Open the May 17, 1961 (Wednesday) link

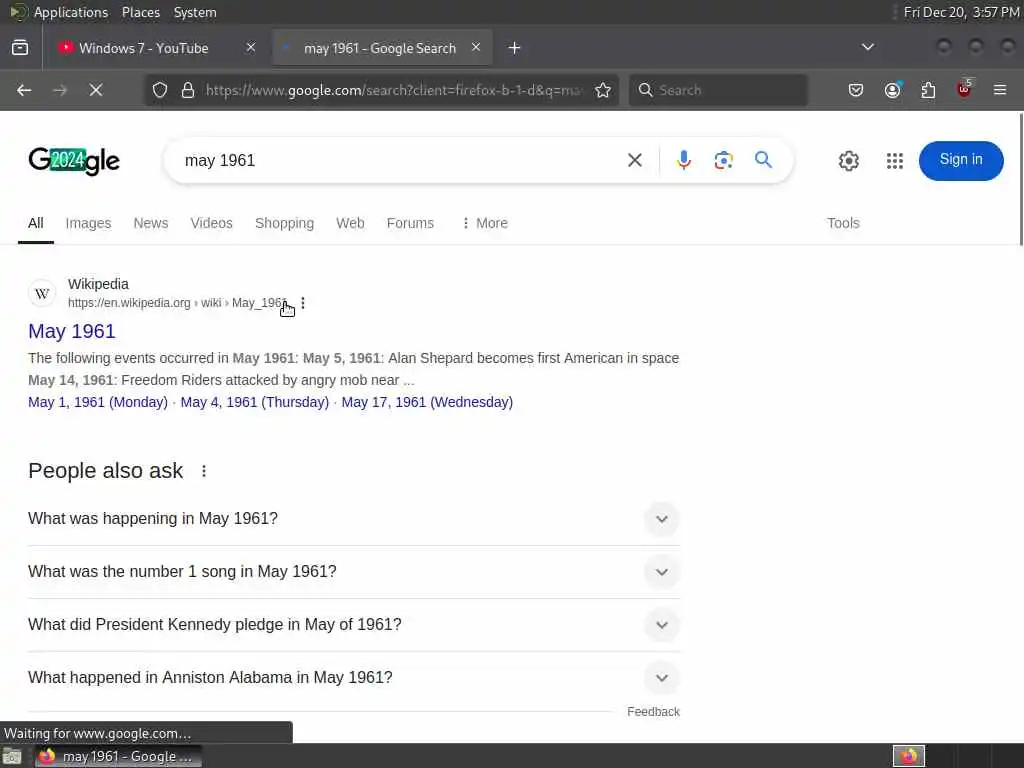(x=427, y=402)
